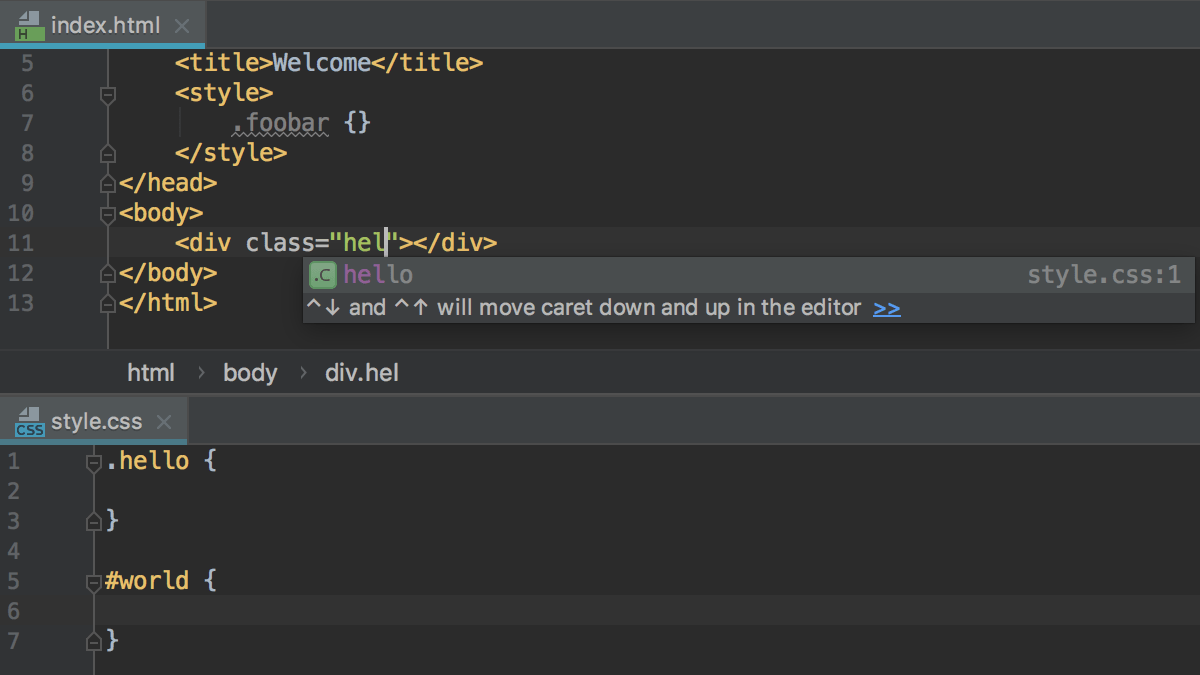Click the >> link in completion hint
The width and height of the screenshot is (1200, 675).
tap(886, 308)
